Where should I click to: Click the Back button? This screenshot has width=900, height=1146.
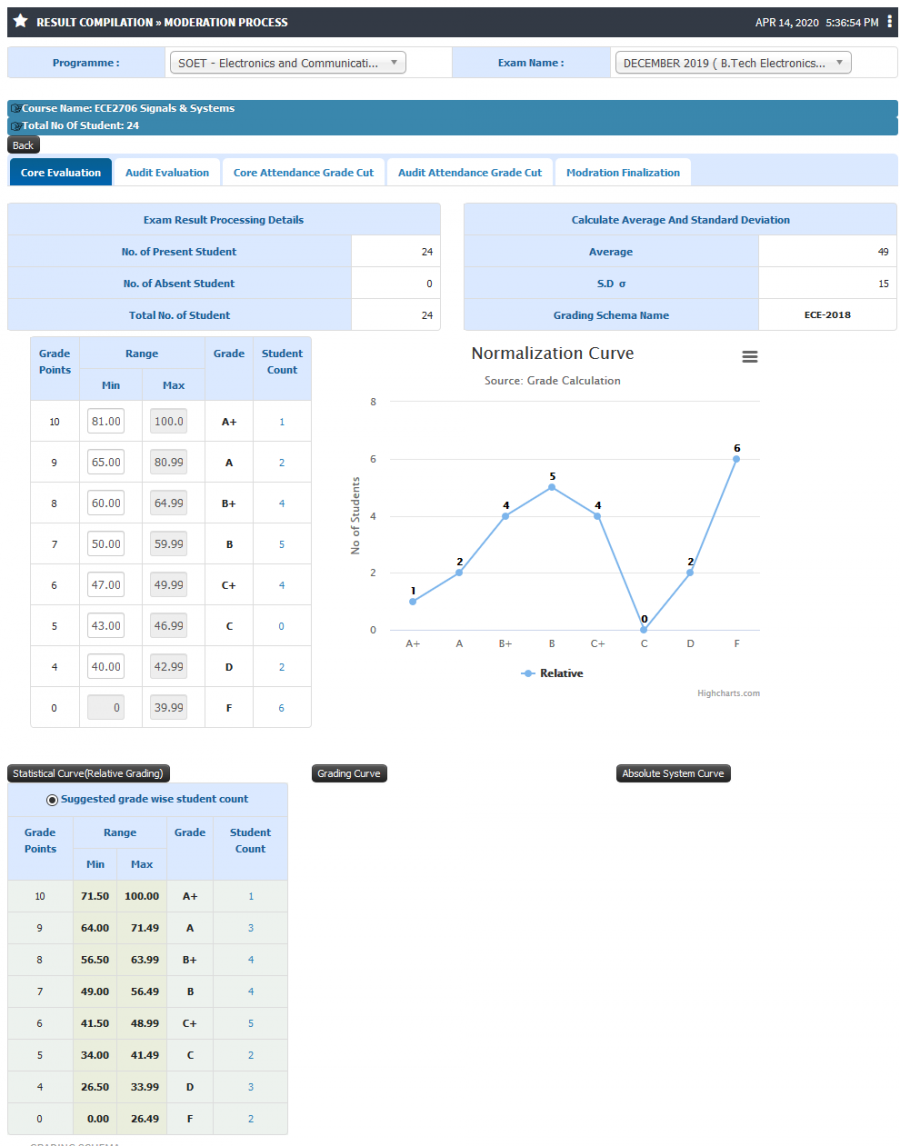[x=23, y=145]
